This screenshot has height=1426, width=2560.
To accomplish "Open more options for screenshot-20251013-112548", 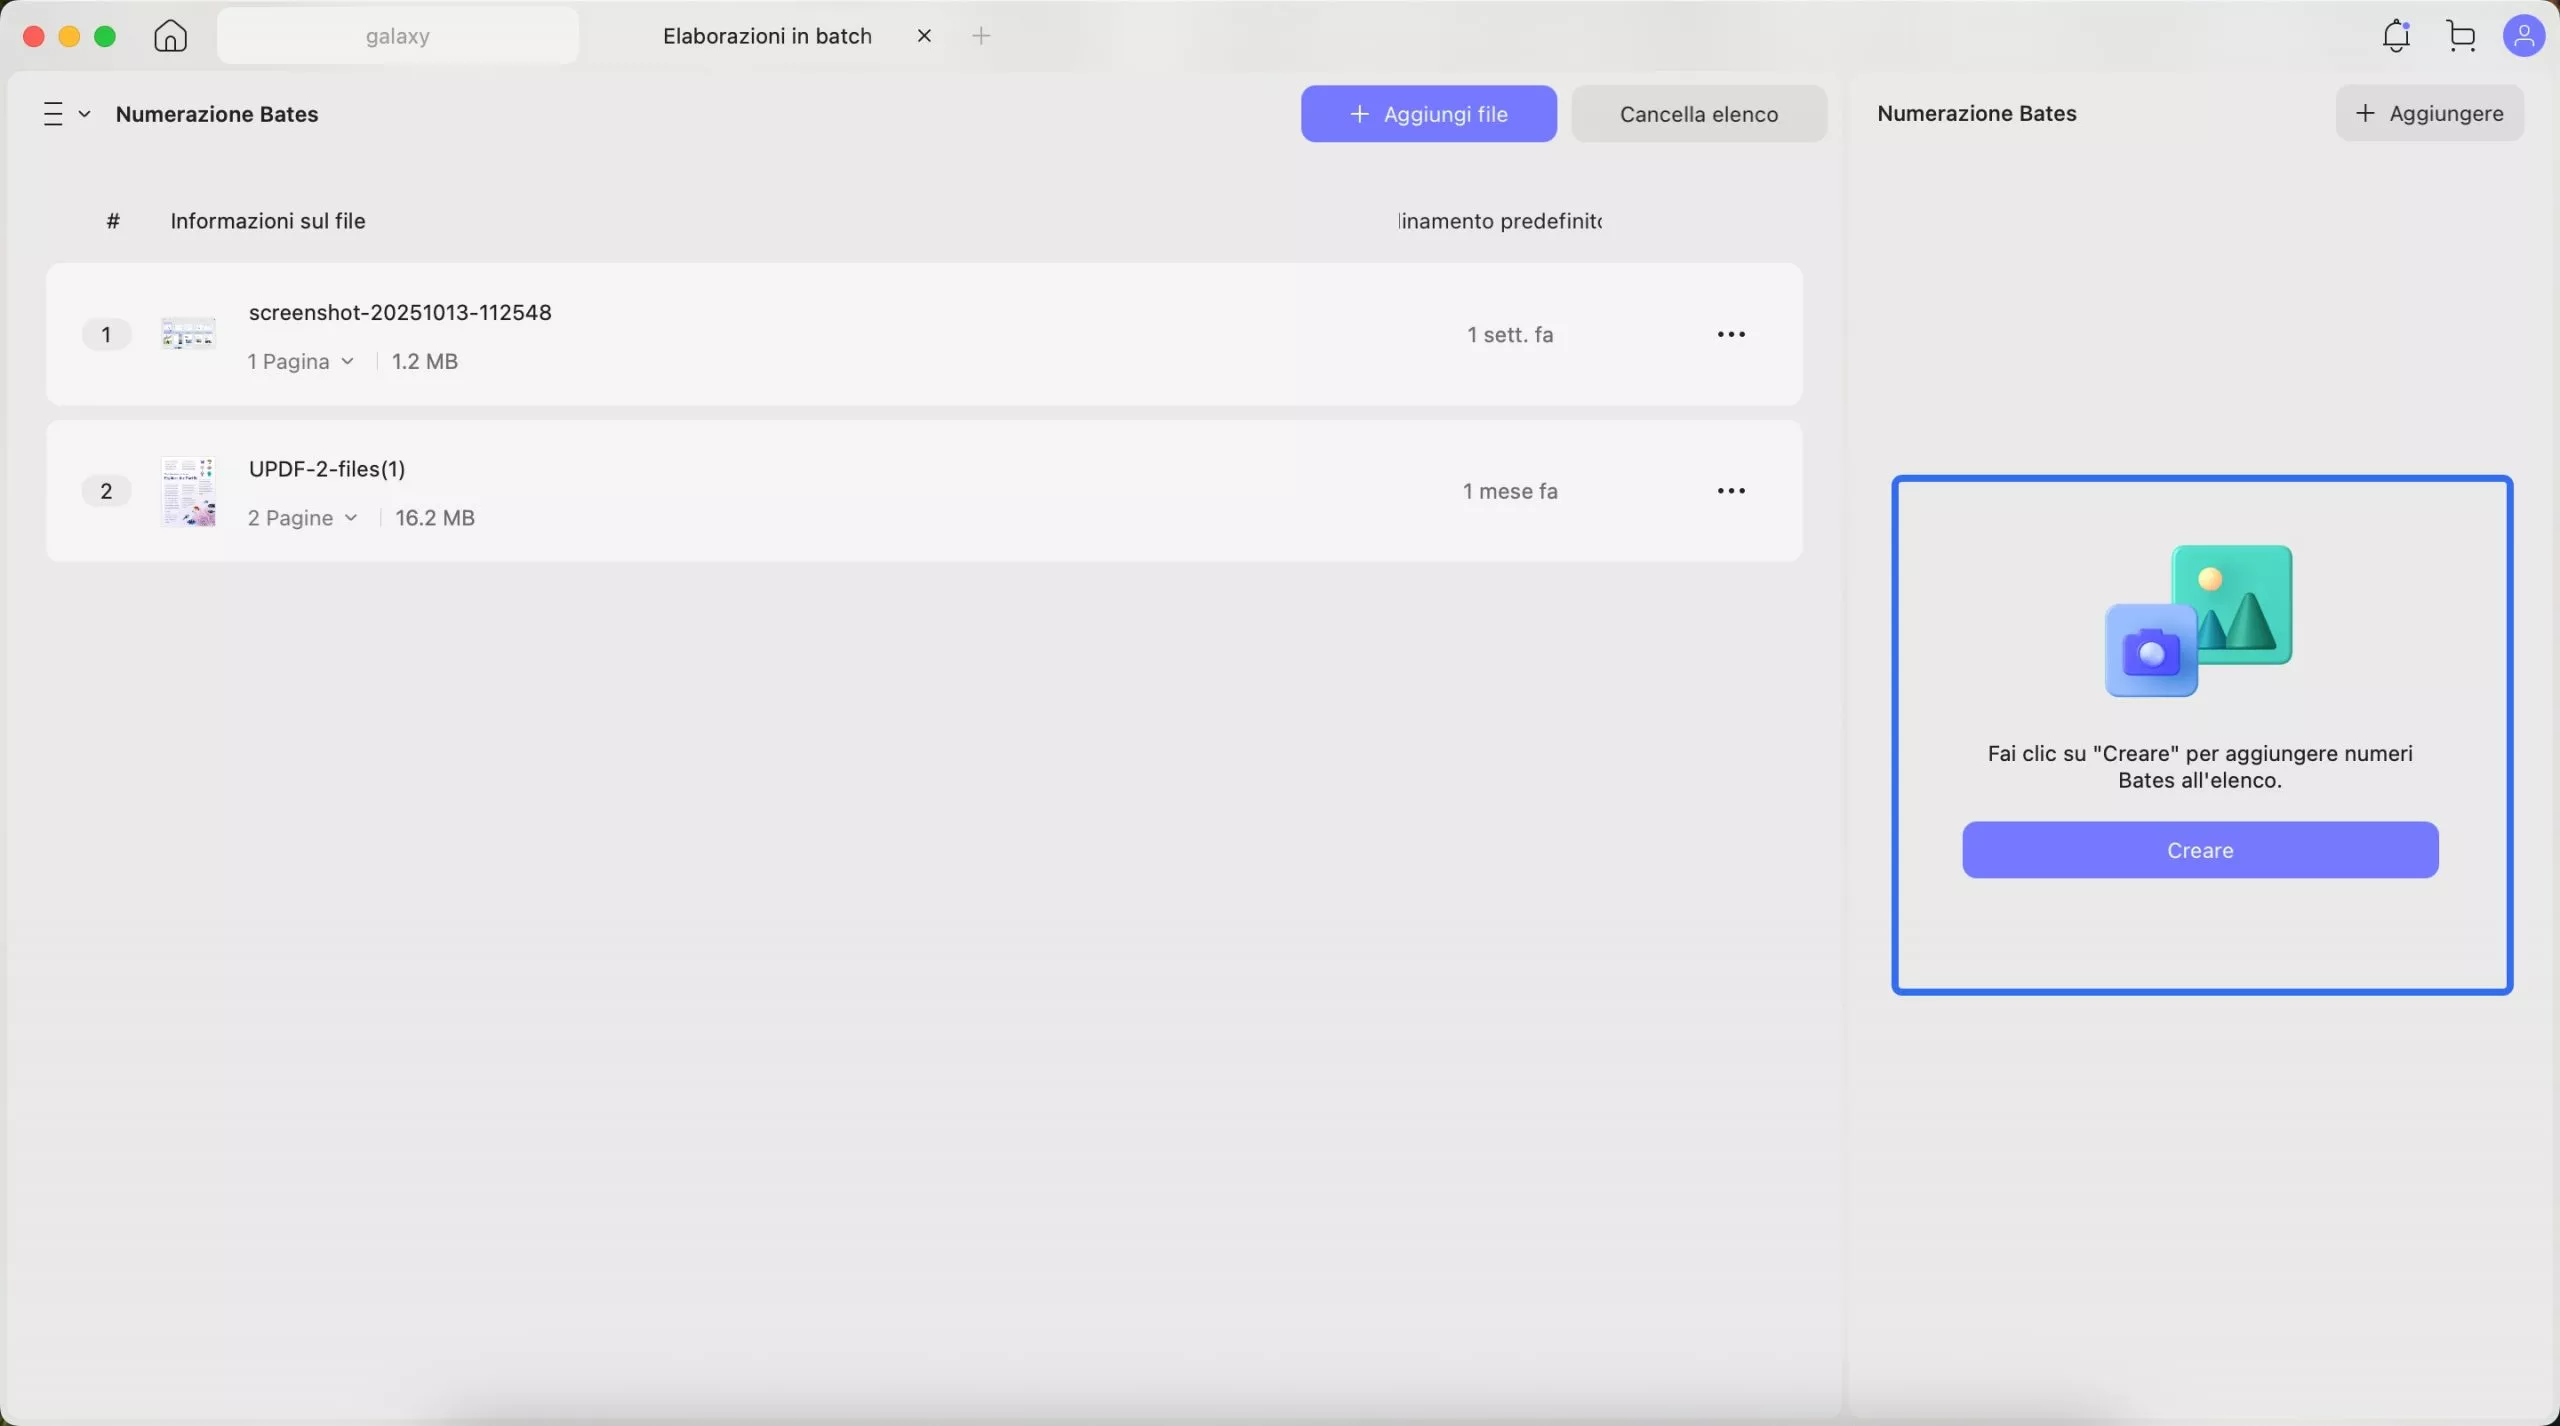I will [x=1731, y=334].
